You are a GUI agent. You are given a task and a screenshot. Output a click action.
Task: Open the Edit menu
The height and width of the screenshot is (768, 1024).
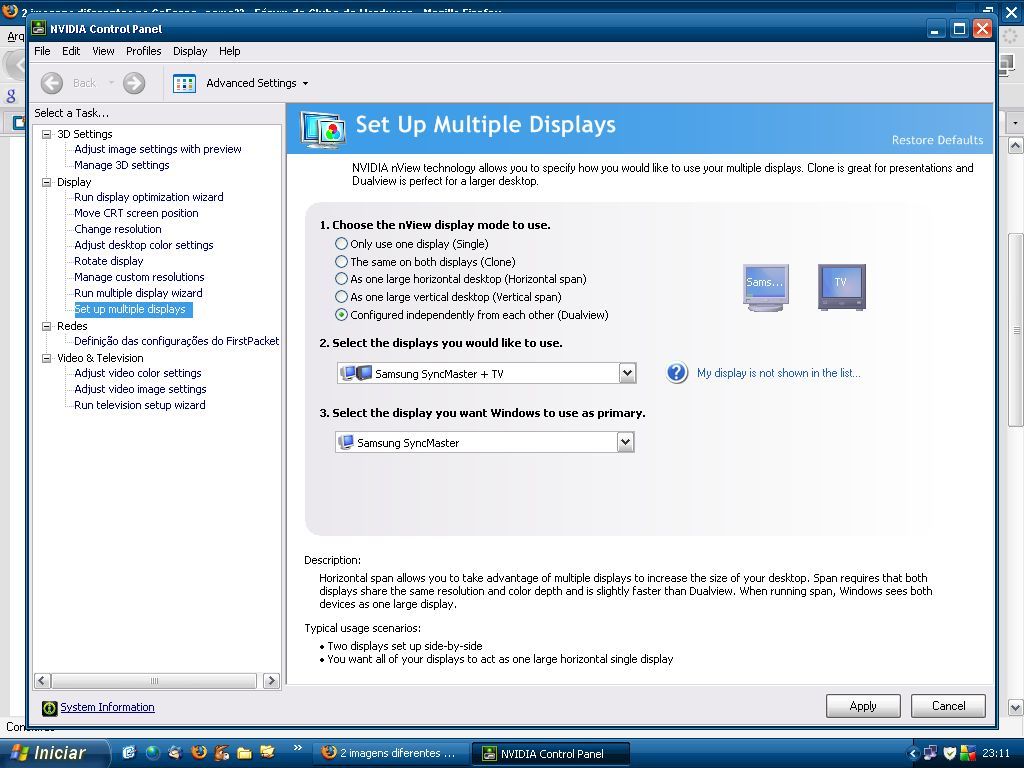pyautogui.click(x=71, y=51)
